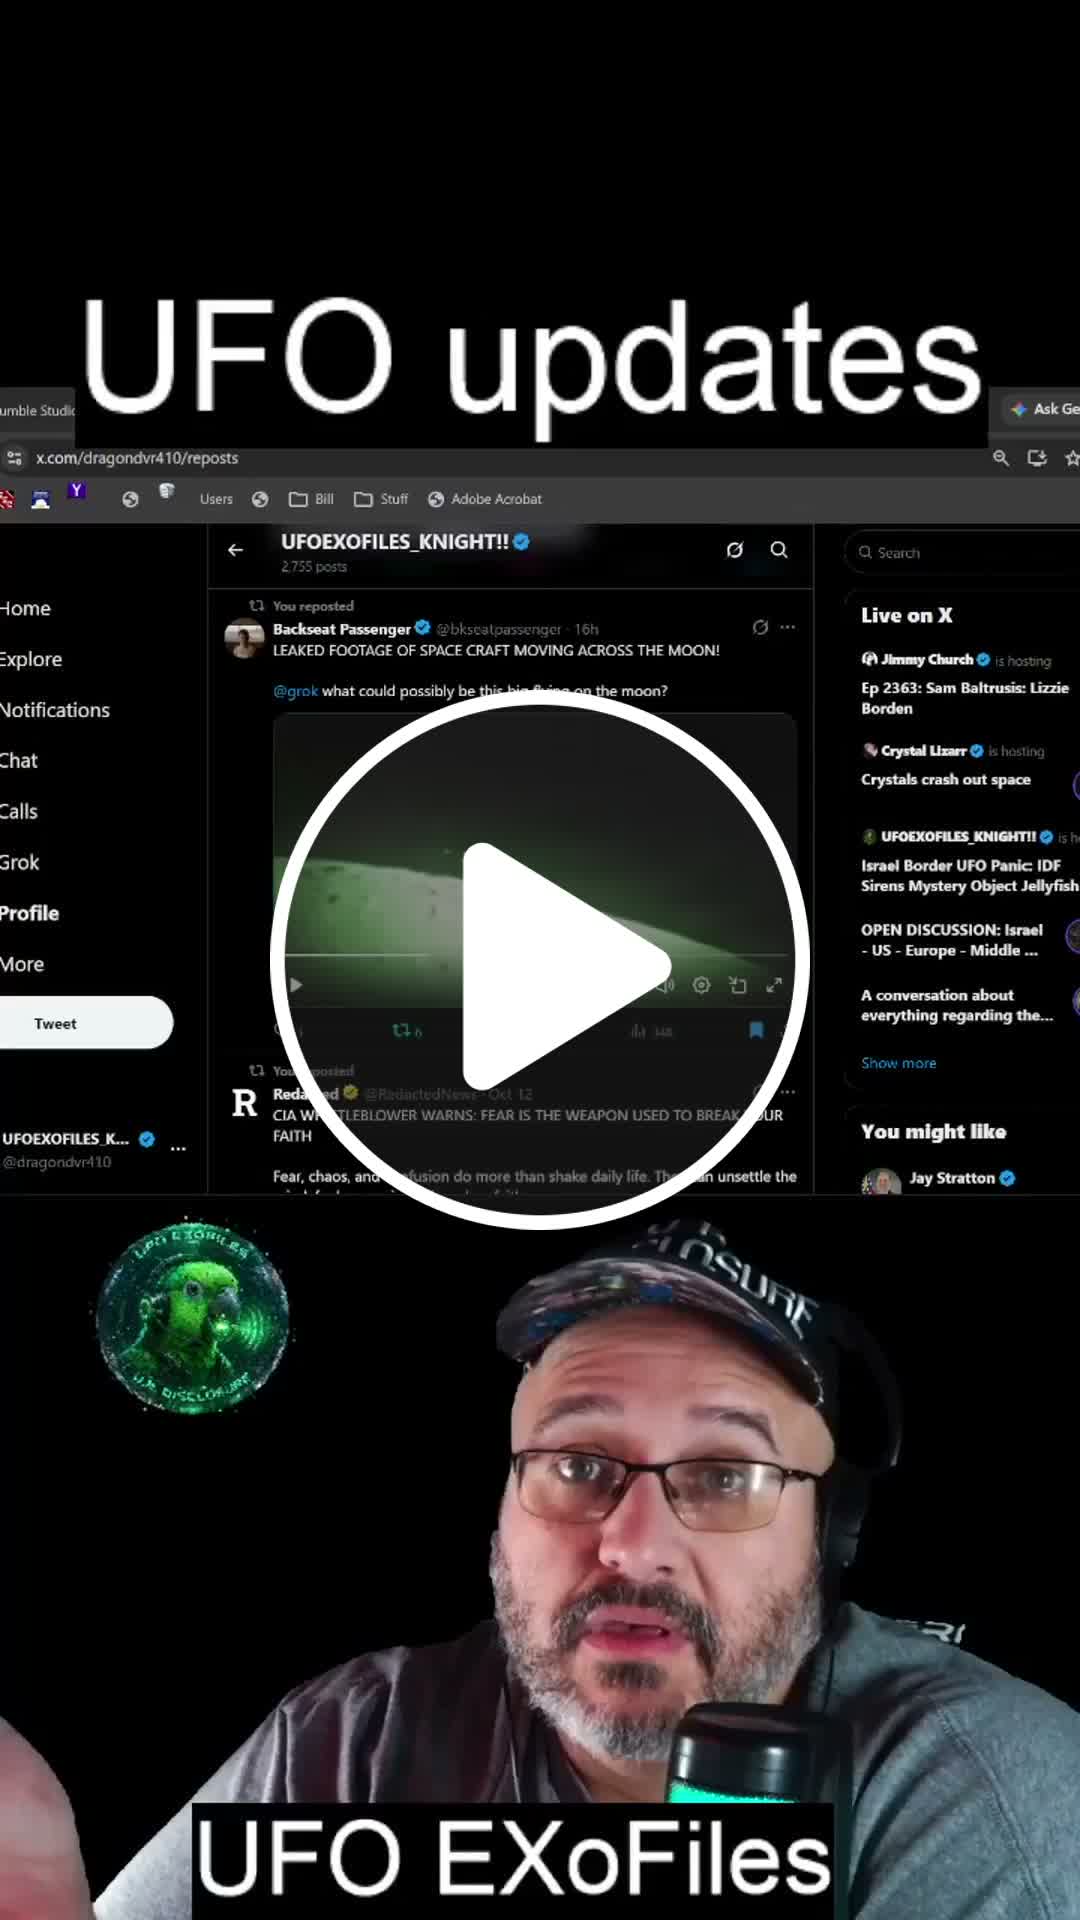This screenshot has width=1080, height=1920.
Task: Open the site information icon beside the URL
Action: pos(13,458)
